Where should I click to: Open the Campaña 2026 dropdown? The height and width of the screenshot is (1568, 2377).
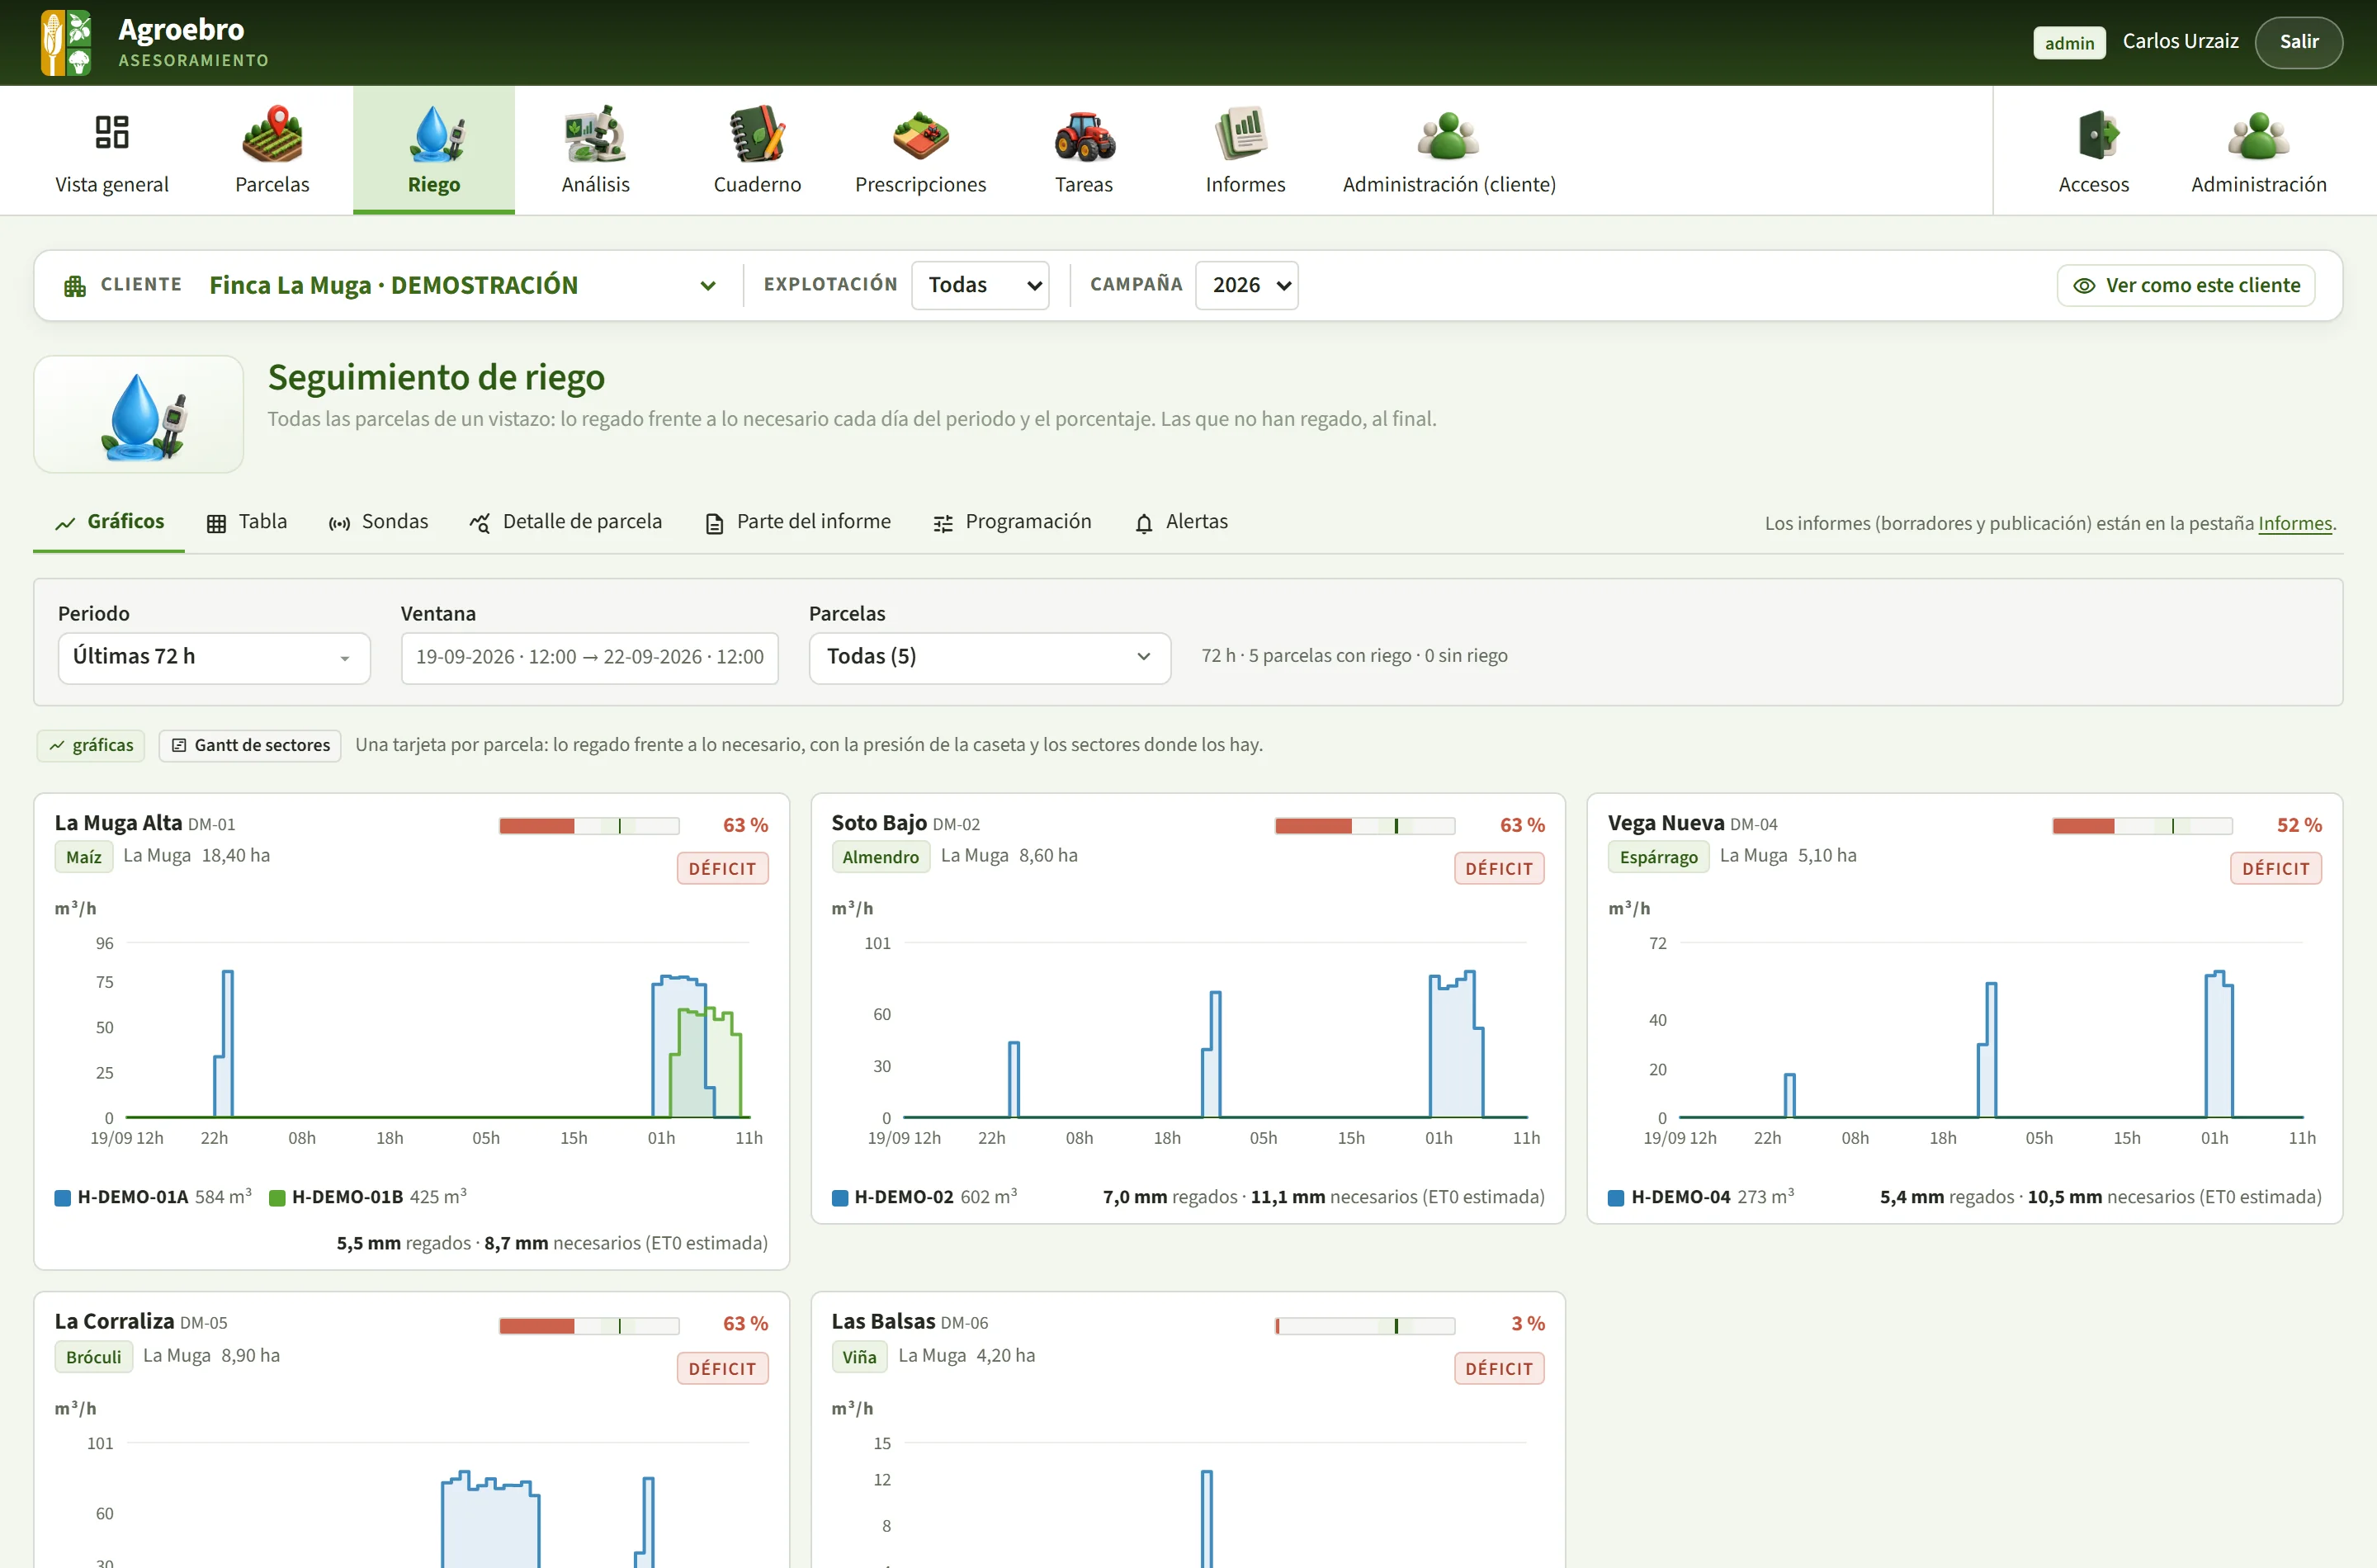coord(1247,285)
